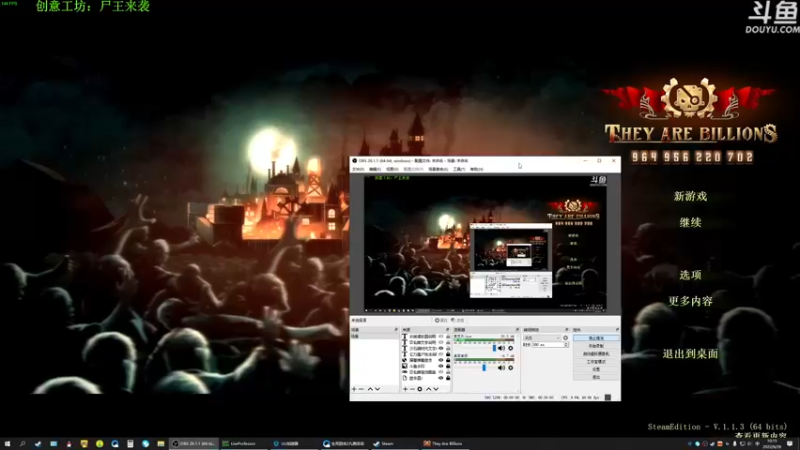Open the 编辑 menu in OBS

(376, 169)
